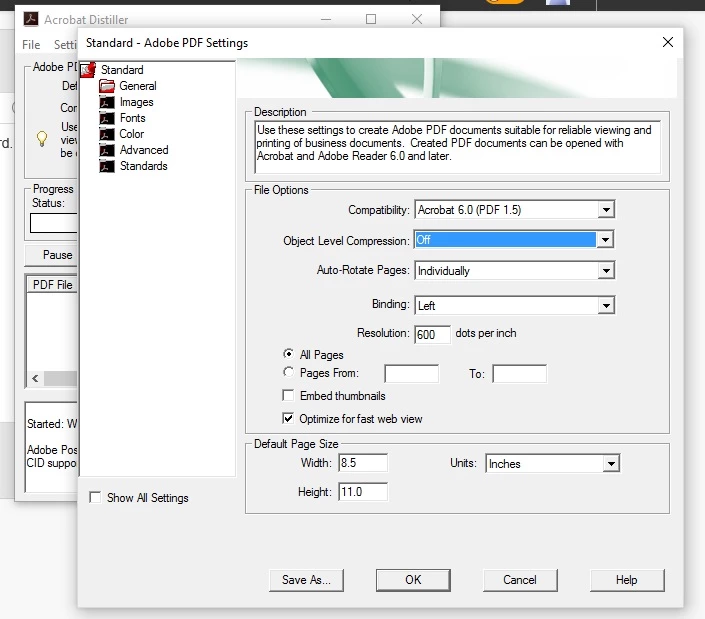Close the Adobe PDF Settings dialog

coord(668,42)
